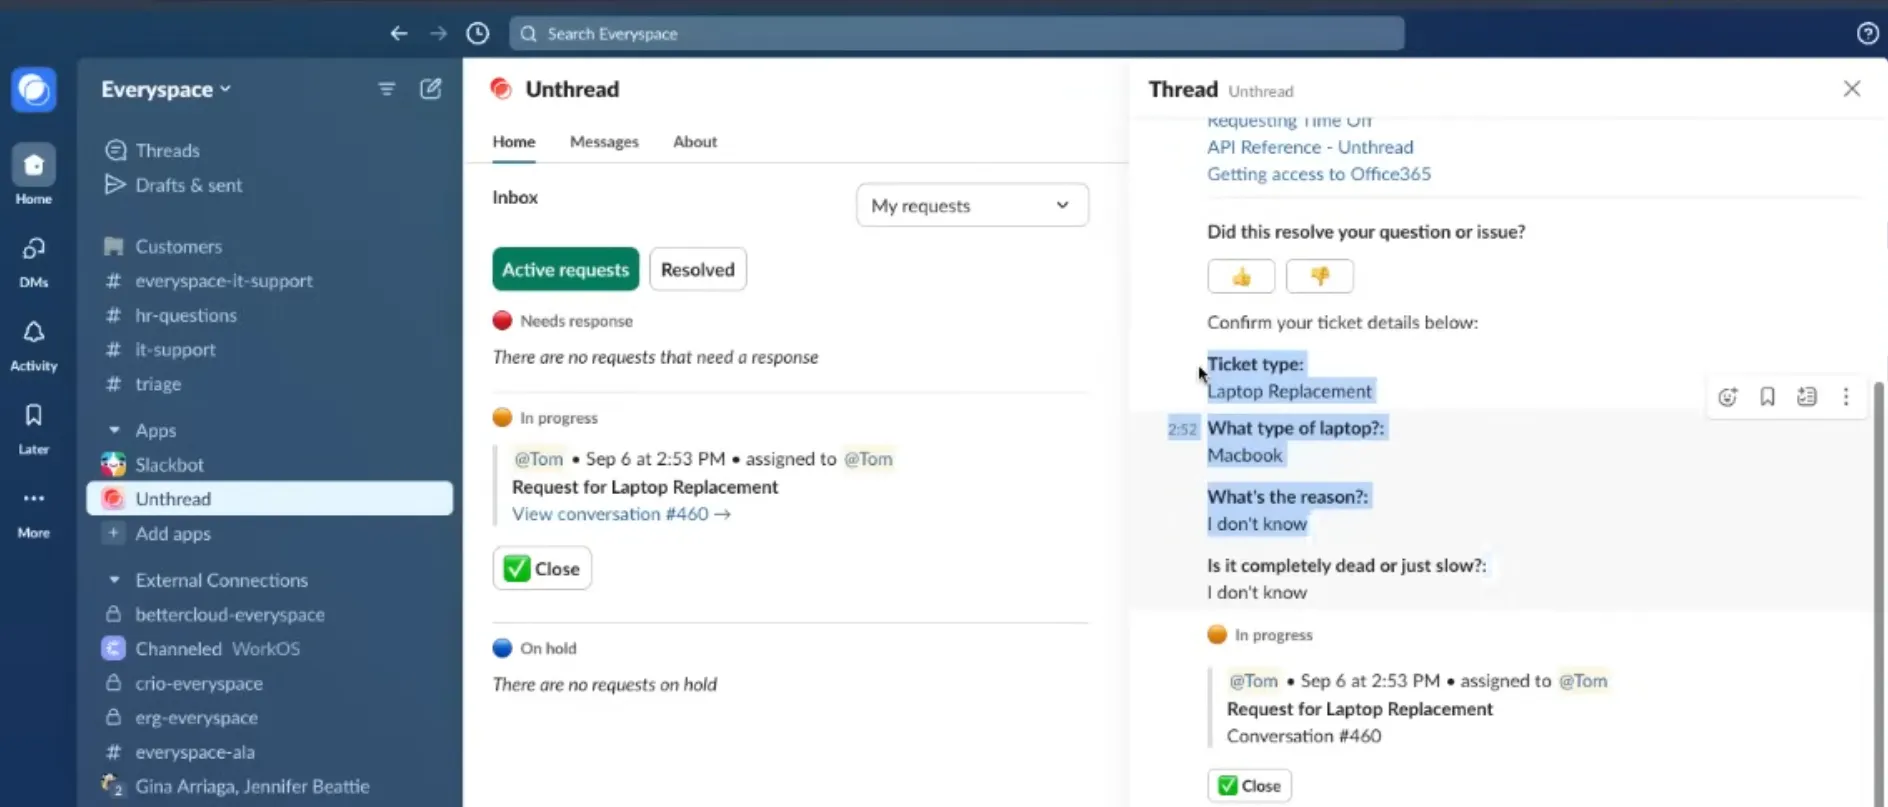Open the More ellipsis menu

[34, 512]
